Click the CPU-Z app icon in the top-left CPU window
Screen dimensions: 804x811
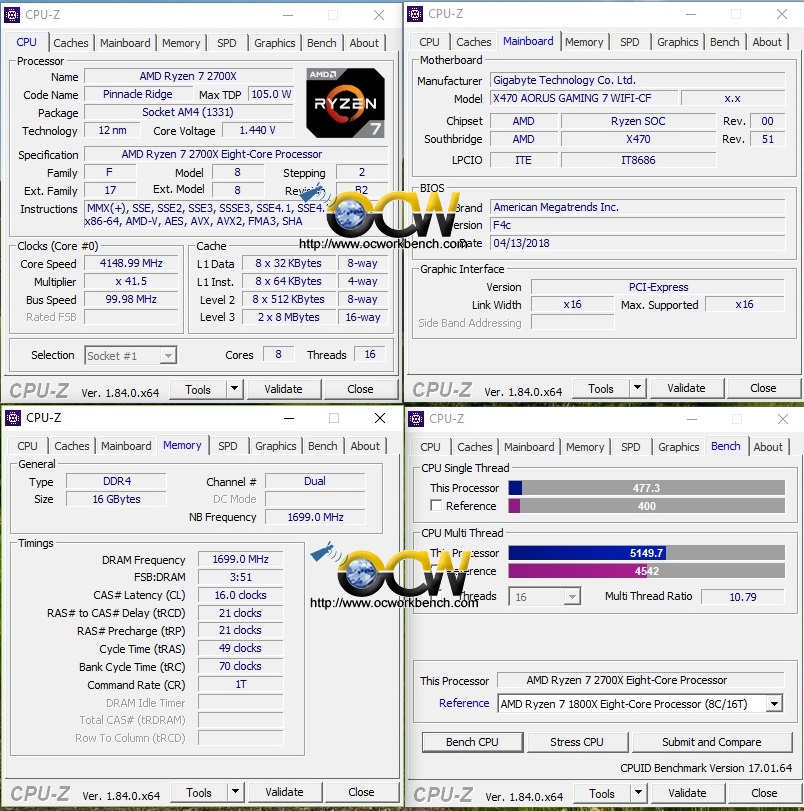pyautogui.click(x=12, y=14)
